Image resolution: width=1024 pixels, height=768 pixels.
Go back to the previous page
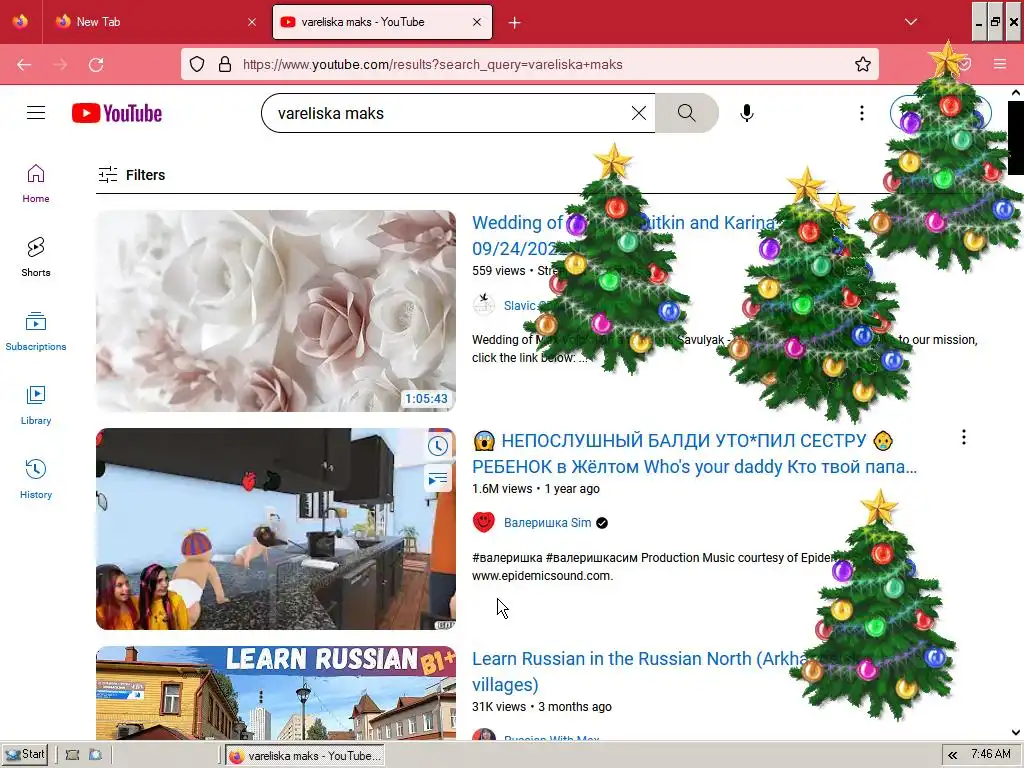click(24, 64)
